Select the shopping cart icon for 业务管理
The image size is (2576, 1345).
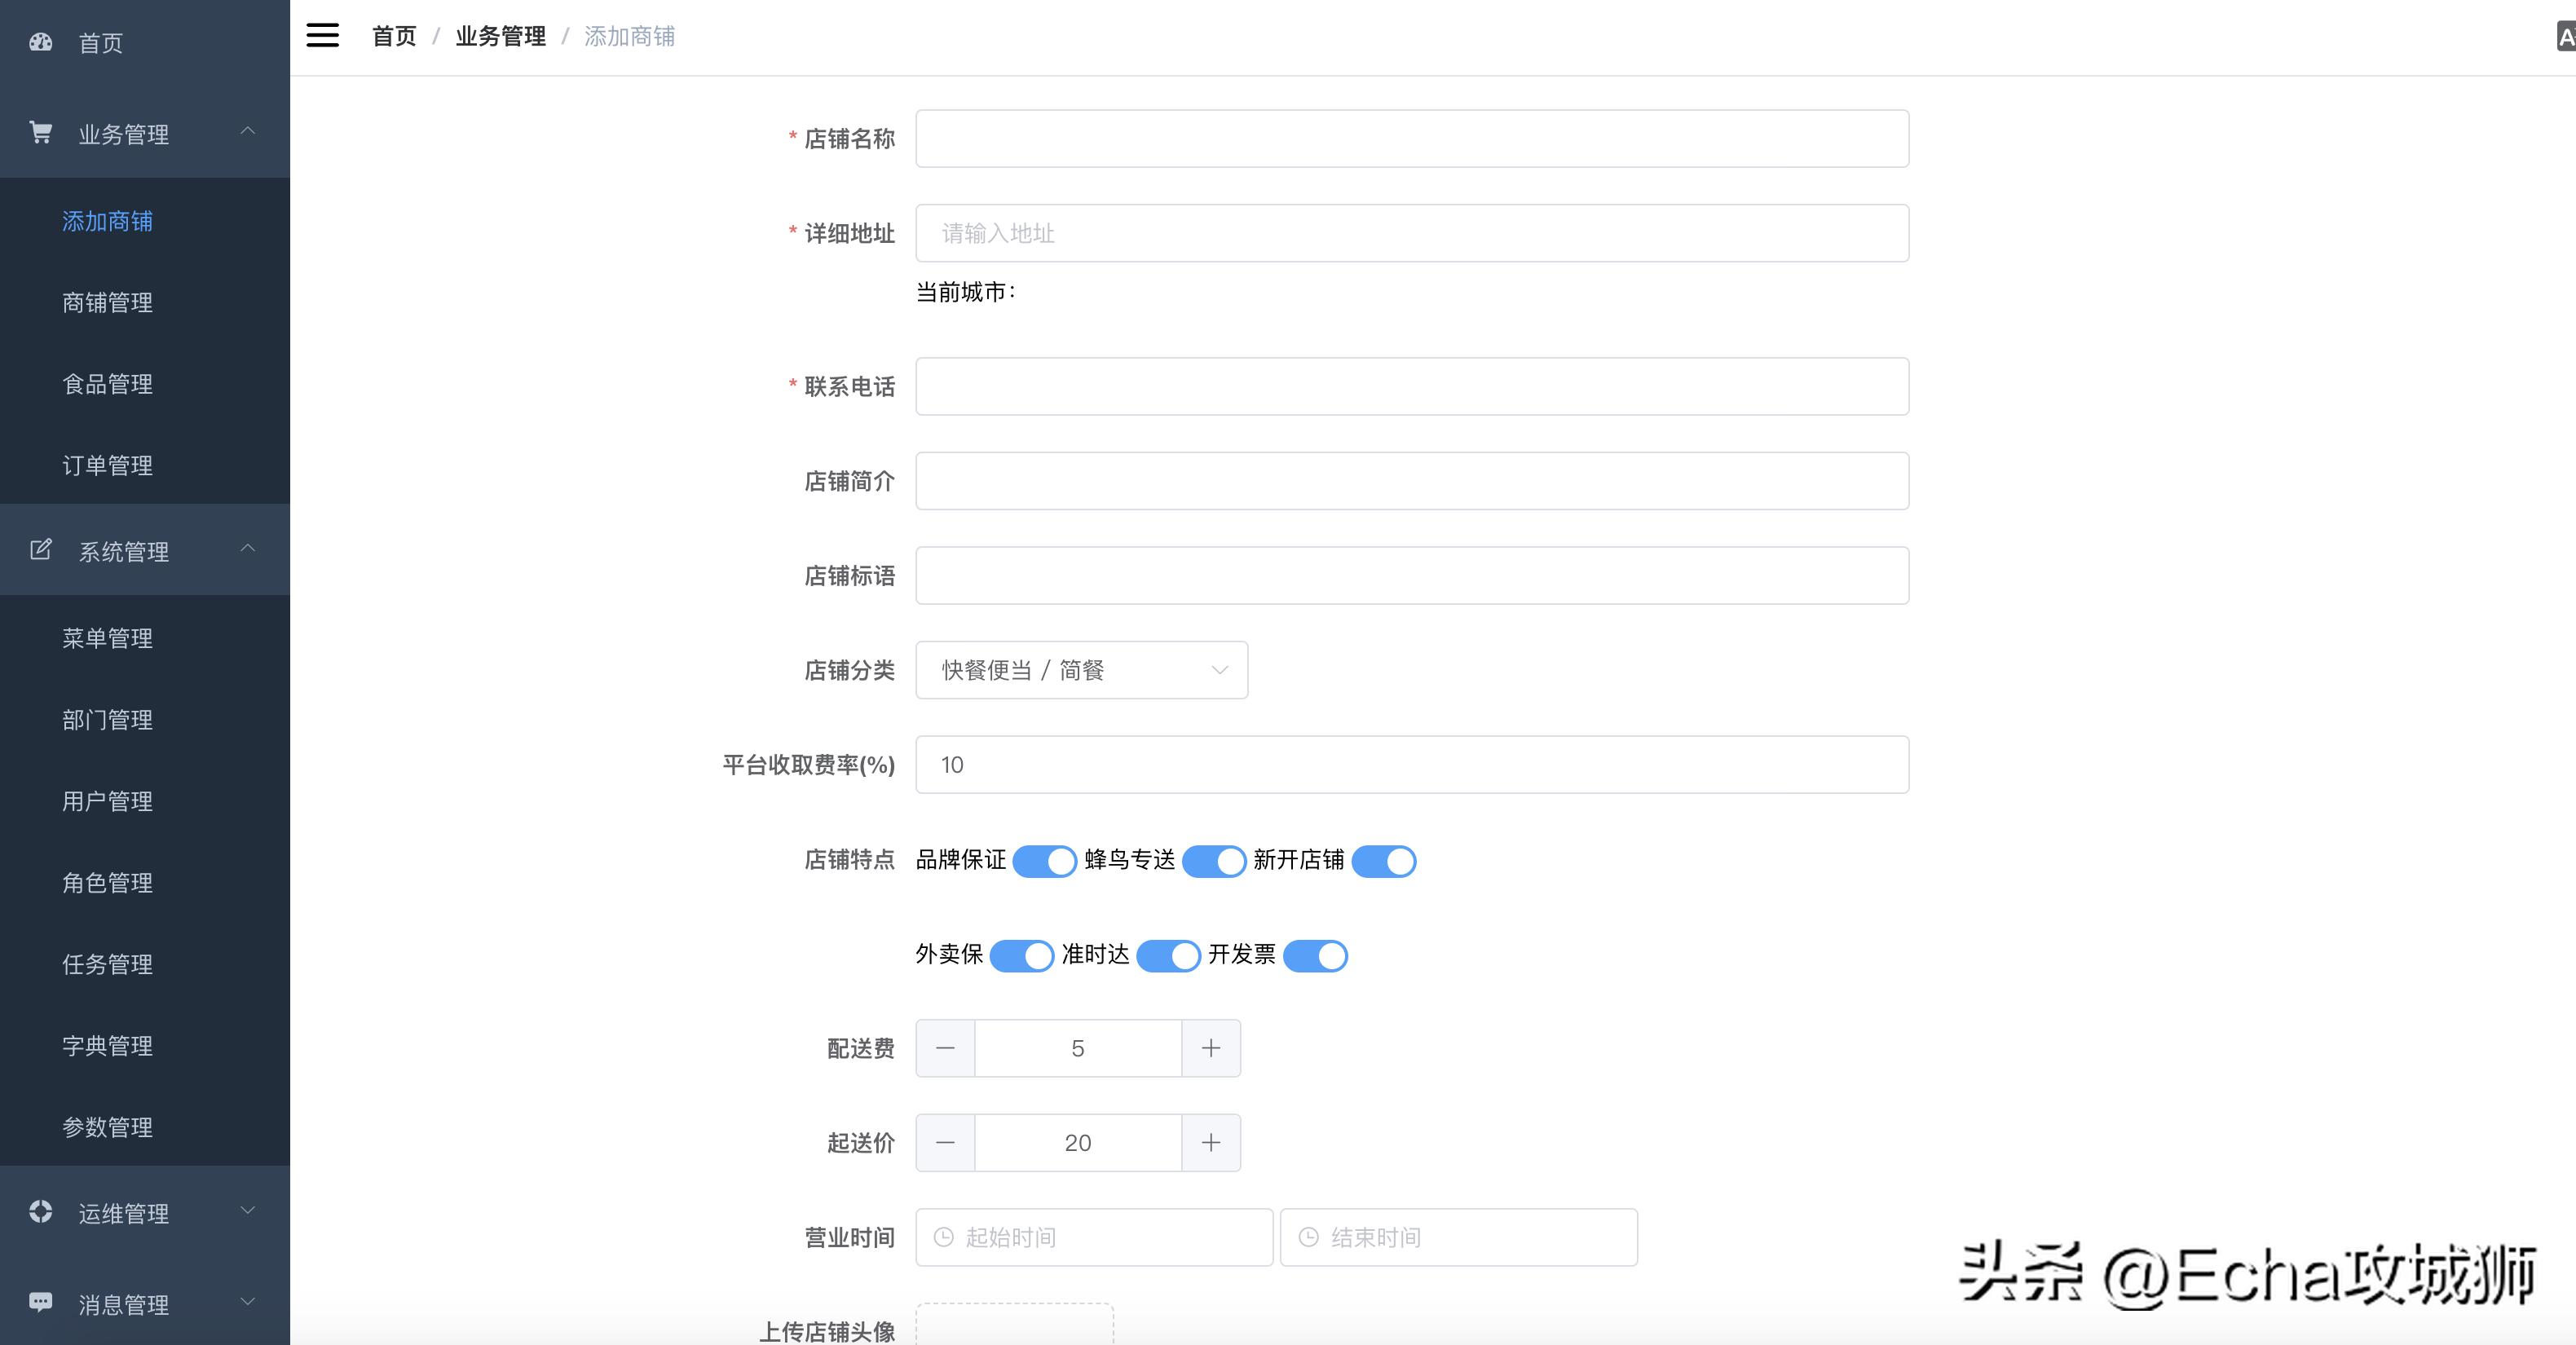tap(40, 133)
